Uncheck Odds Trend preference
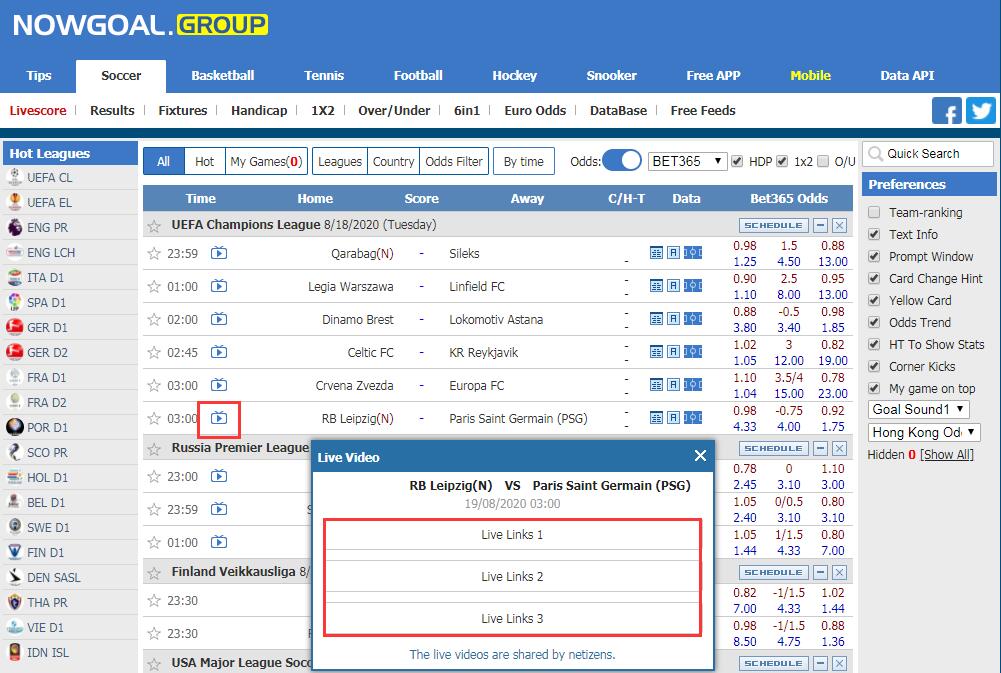 click(875, 322)
